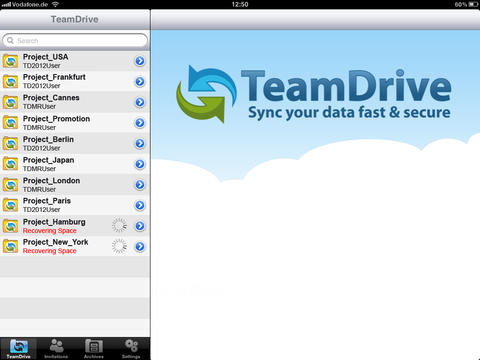480x360 pixels.
Task: Click the TDMRUser label under Project_Cannes
Action: click(x=39, y=107)
